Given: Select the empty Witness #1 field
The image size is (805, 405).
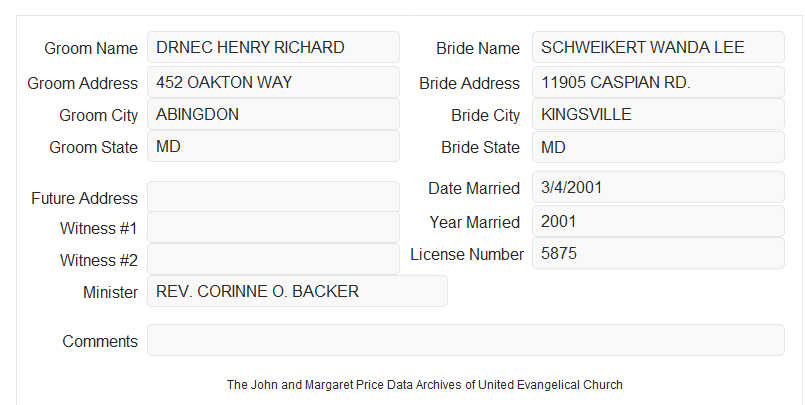Looking at the screenshot, I should click(273, 227).
